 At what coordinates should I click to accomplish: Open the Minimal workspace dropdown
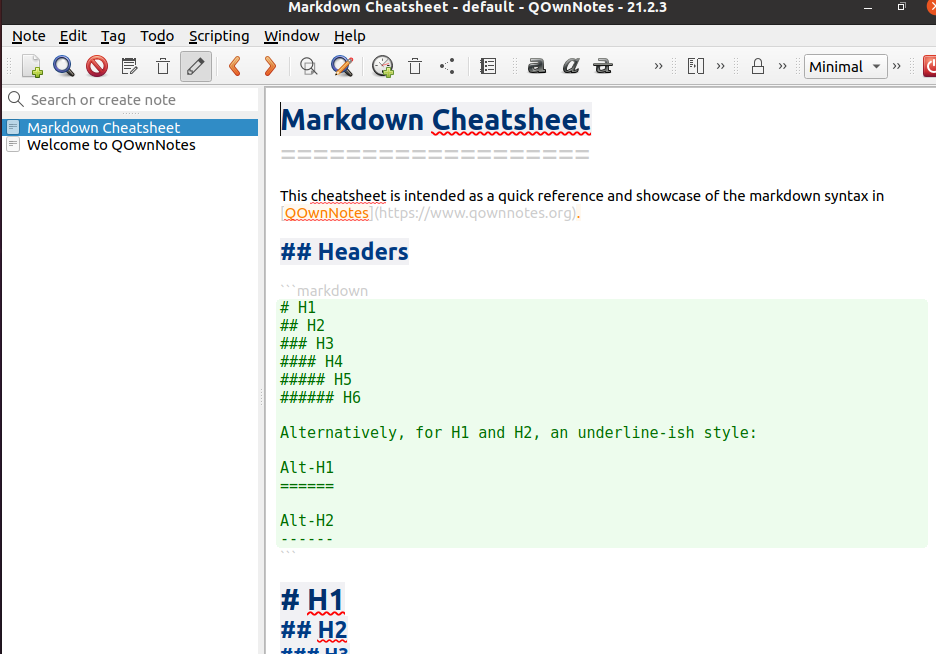[845, 66]
